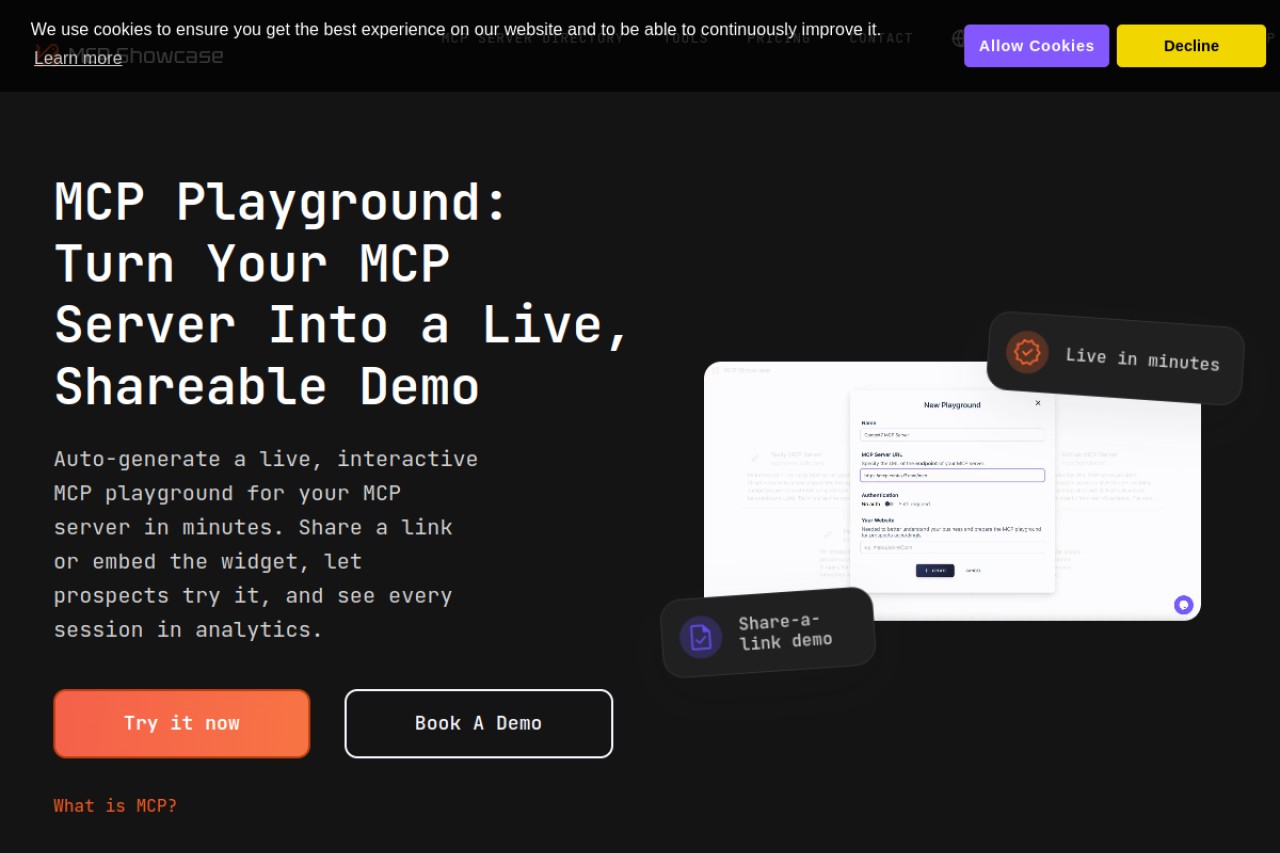Select the Your Website input field

952,547
